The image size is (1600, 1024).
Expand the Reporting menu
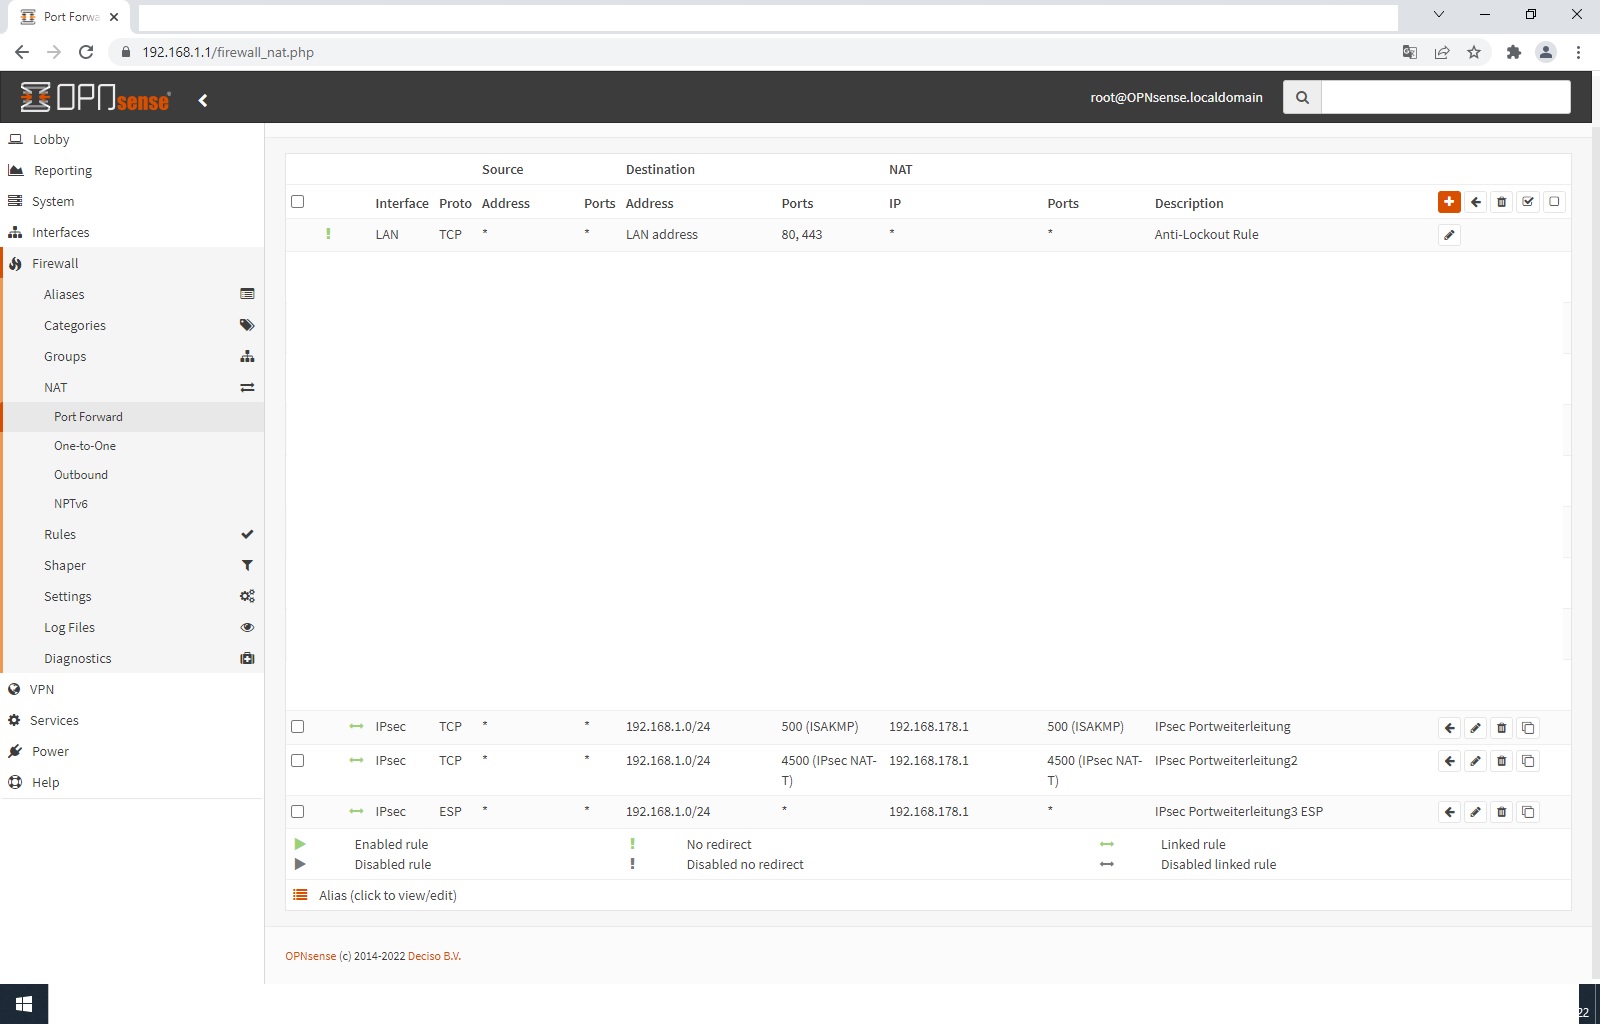132,171
